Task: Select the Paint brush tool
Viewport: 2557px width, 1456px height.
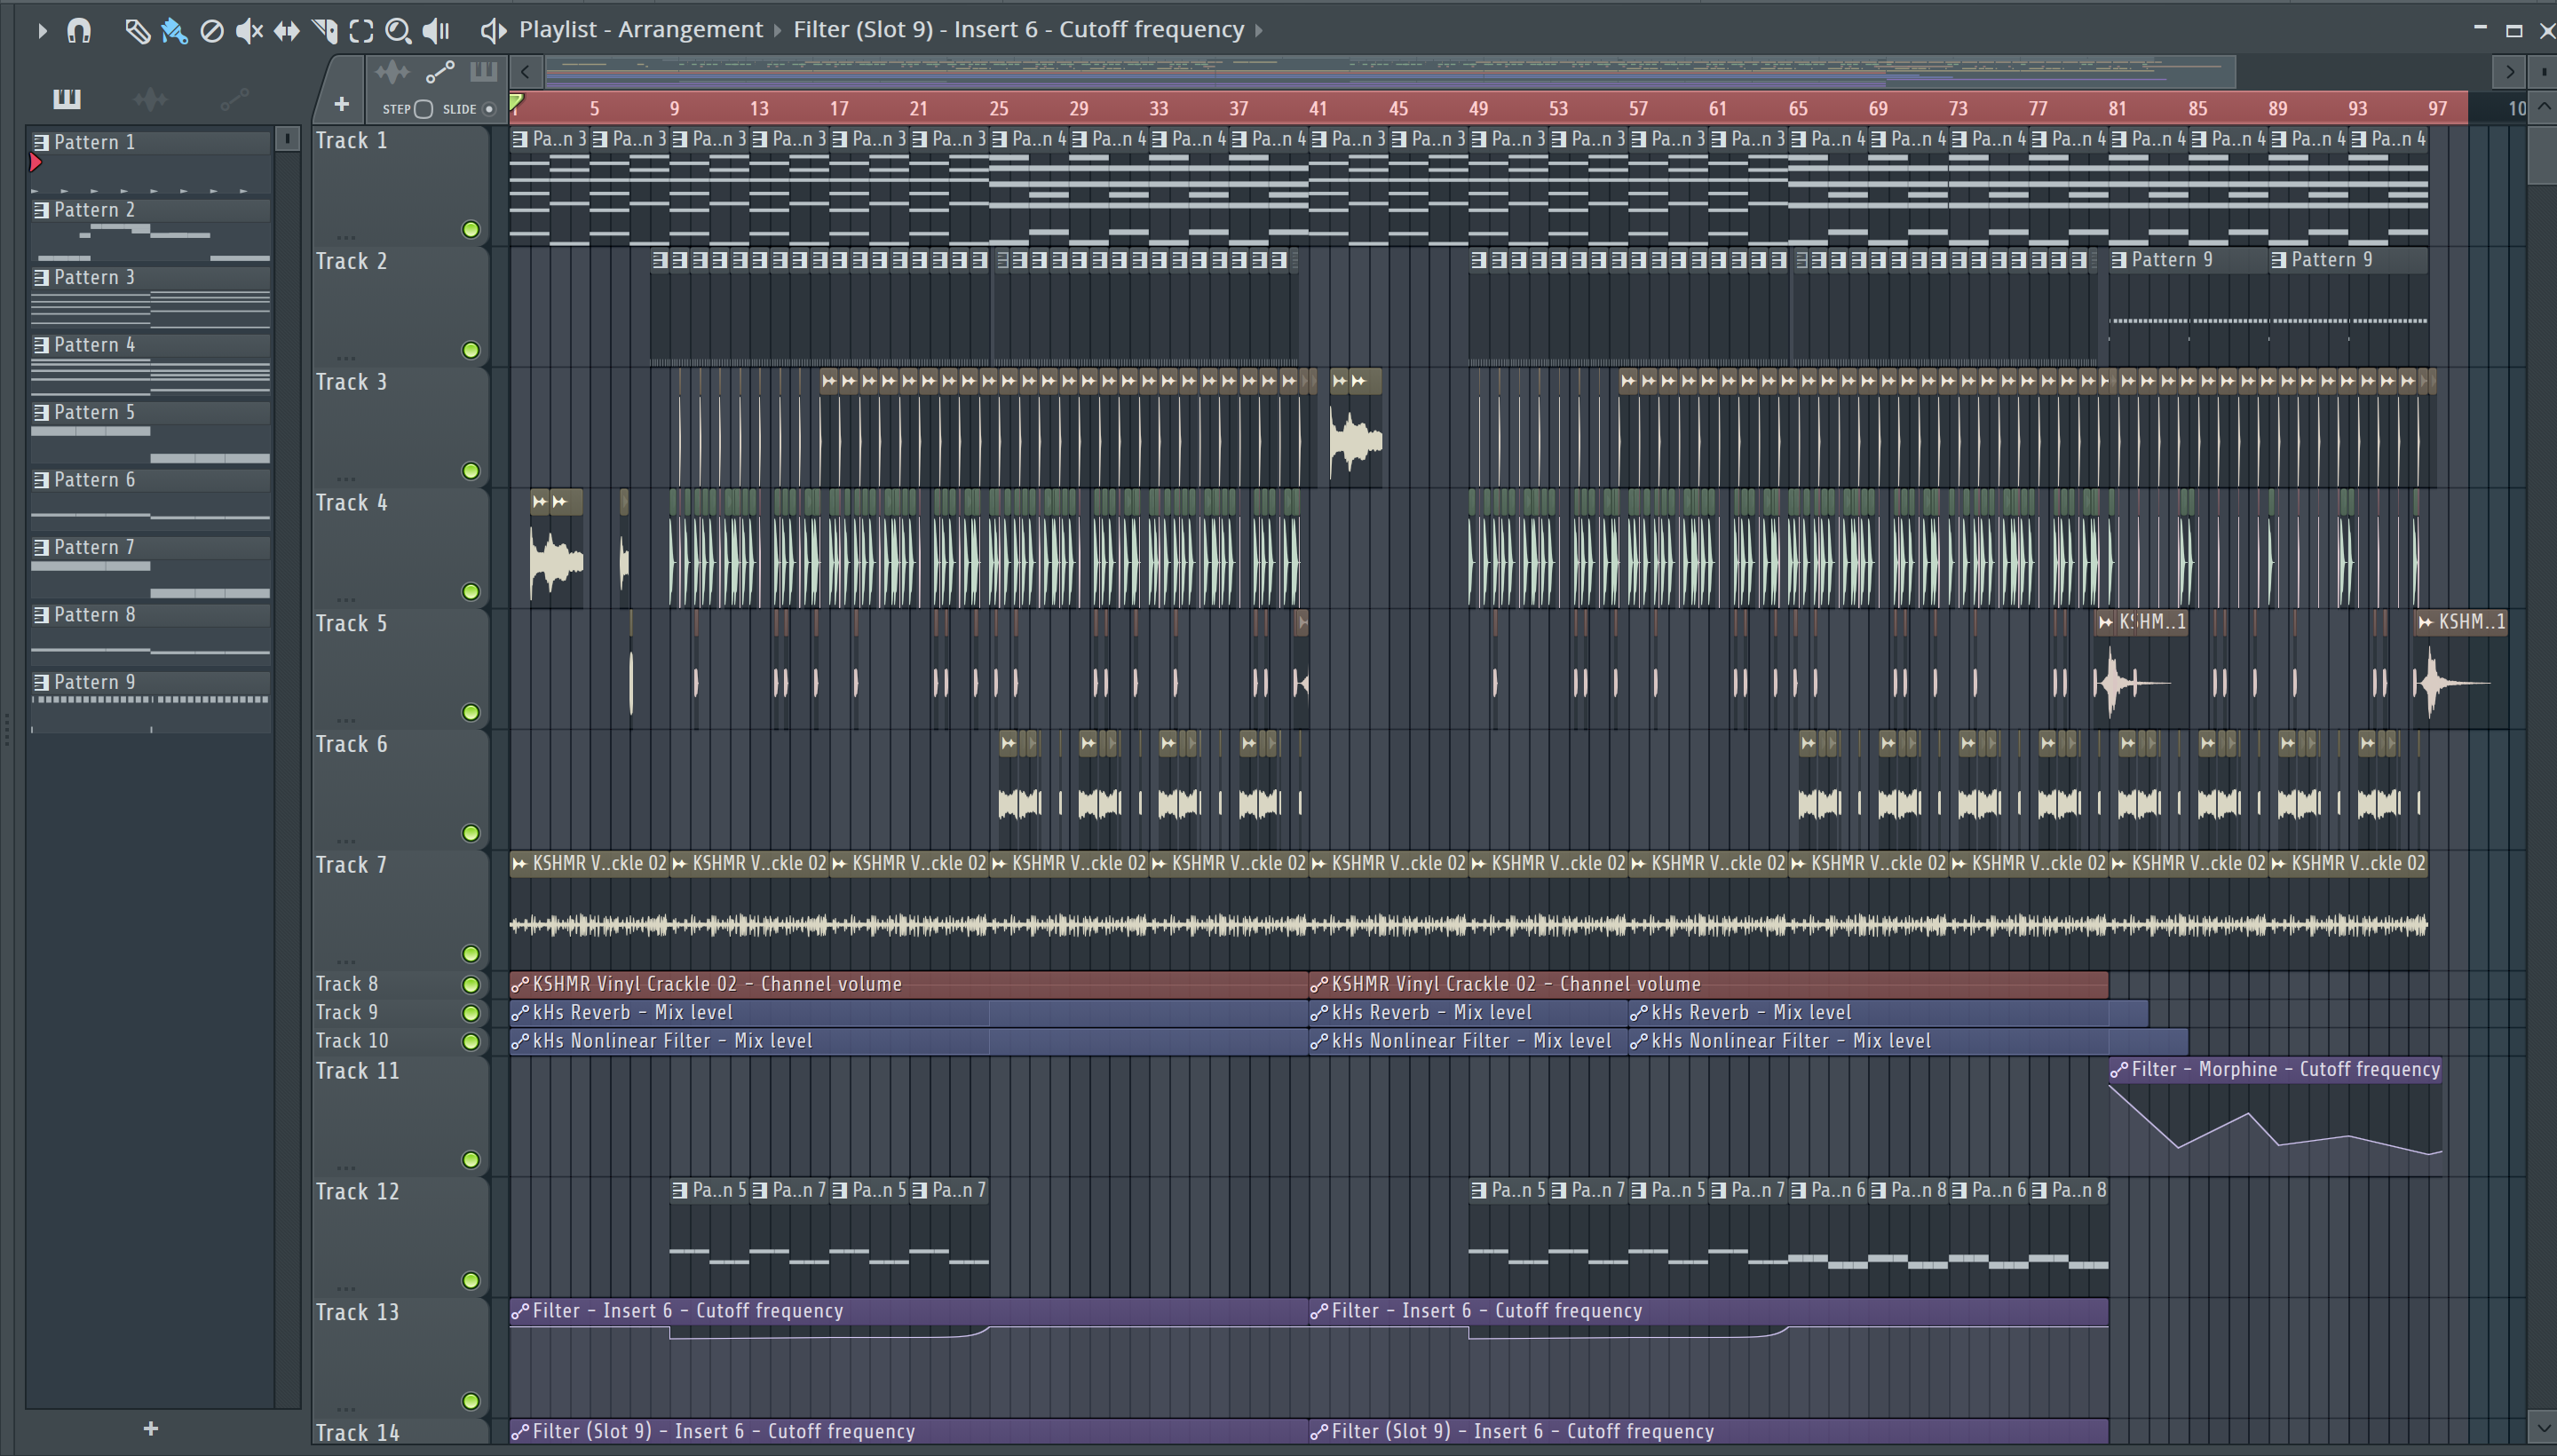Action: pyautogui.click(x=174, y=31)
